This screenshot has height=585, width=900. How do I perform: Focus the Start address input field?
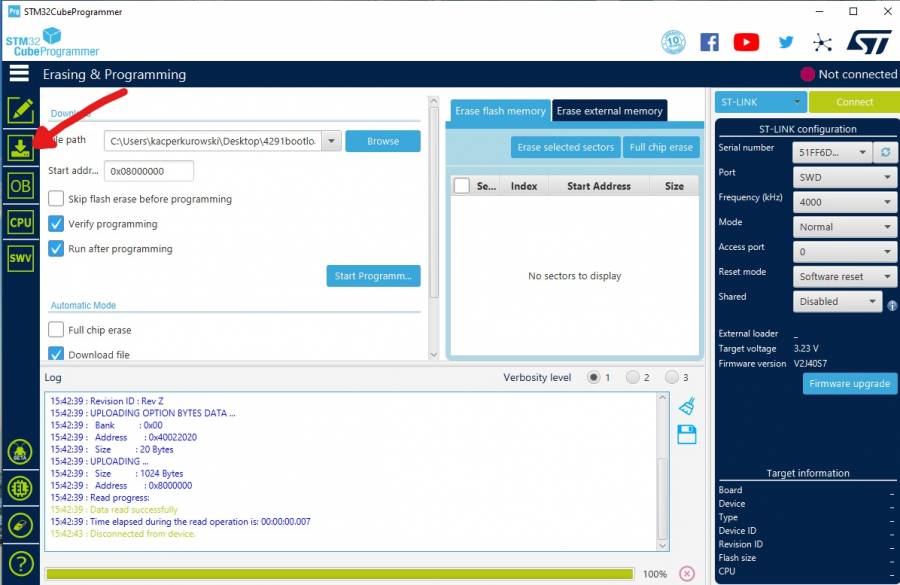pyautogui.click(x=149, y=171)
